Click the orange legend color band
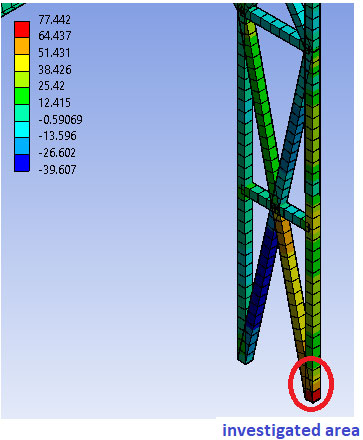This screenshot has height=440, width=363. click(x=22, y=46)
